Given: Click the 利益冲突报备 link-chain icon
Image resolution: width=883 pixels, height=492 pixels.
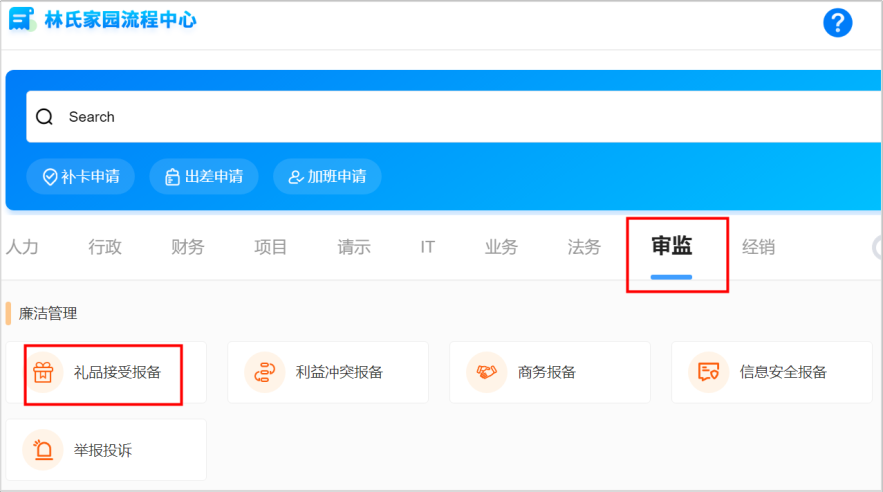Looking at the screenshot, I should 265,372.
